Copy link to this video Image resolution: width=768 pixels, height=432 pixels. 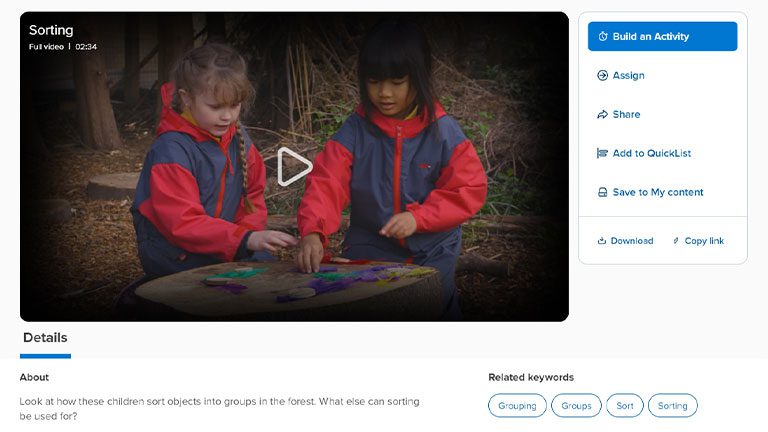point(698,240)
